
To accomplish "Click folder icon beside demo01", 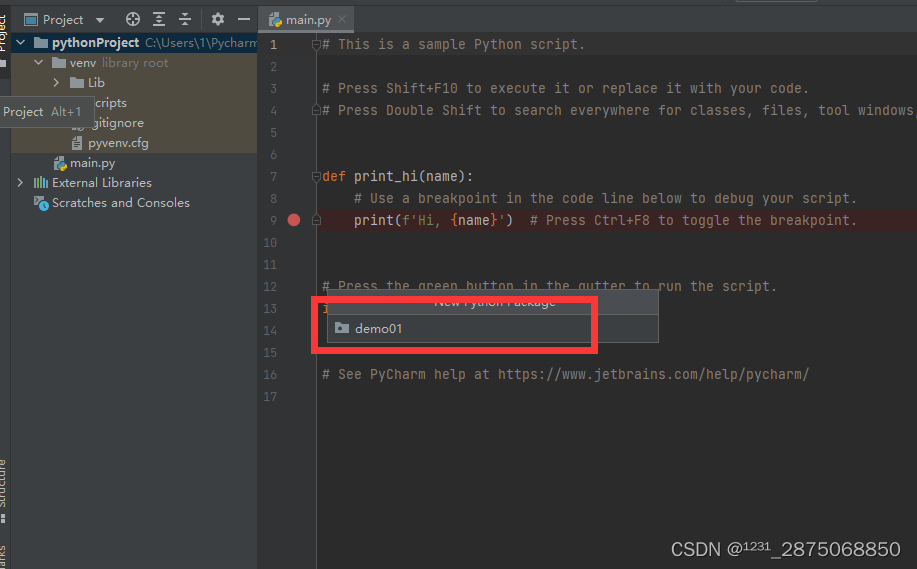I will pyautogui.click(x=342, y=328).
